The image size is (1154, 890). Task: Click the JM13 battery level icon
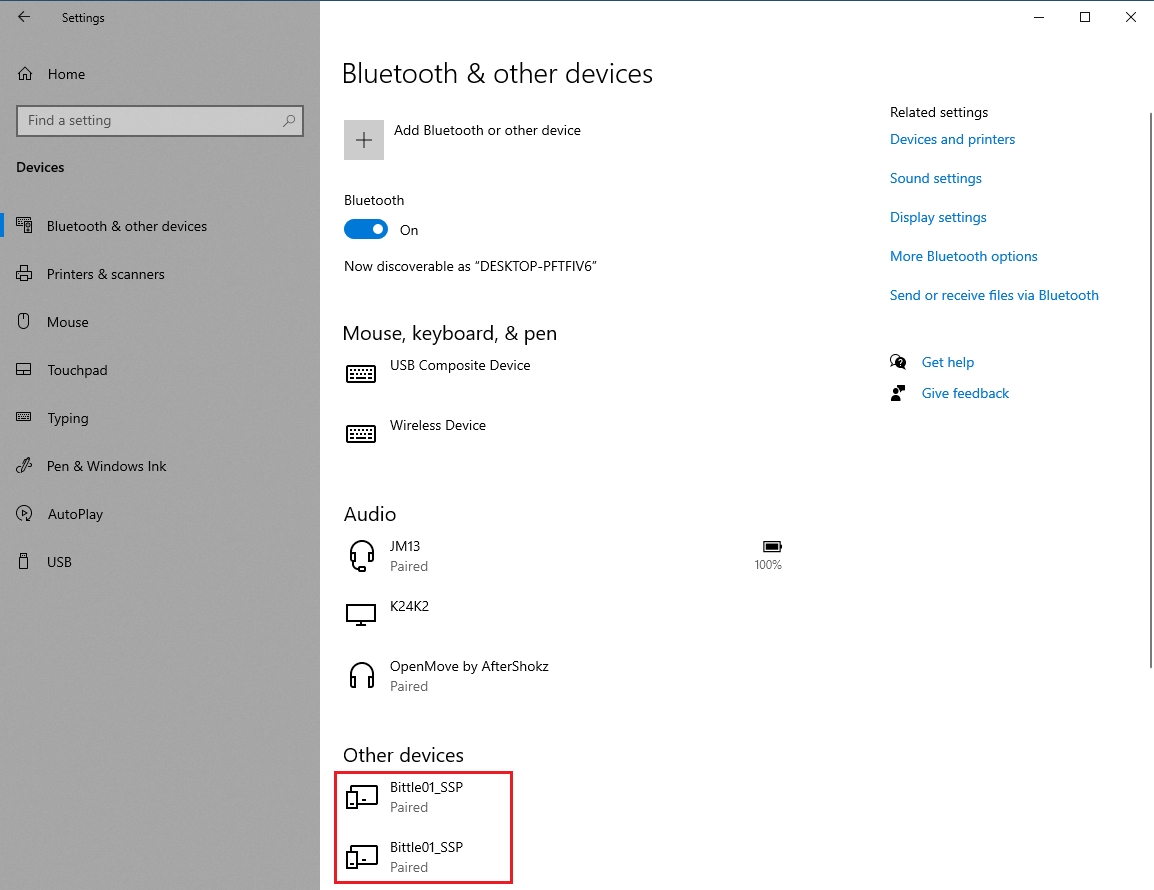pos(771,547)
